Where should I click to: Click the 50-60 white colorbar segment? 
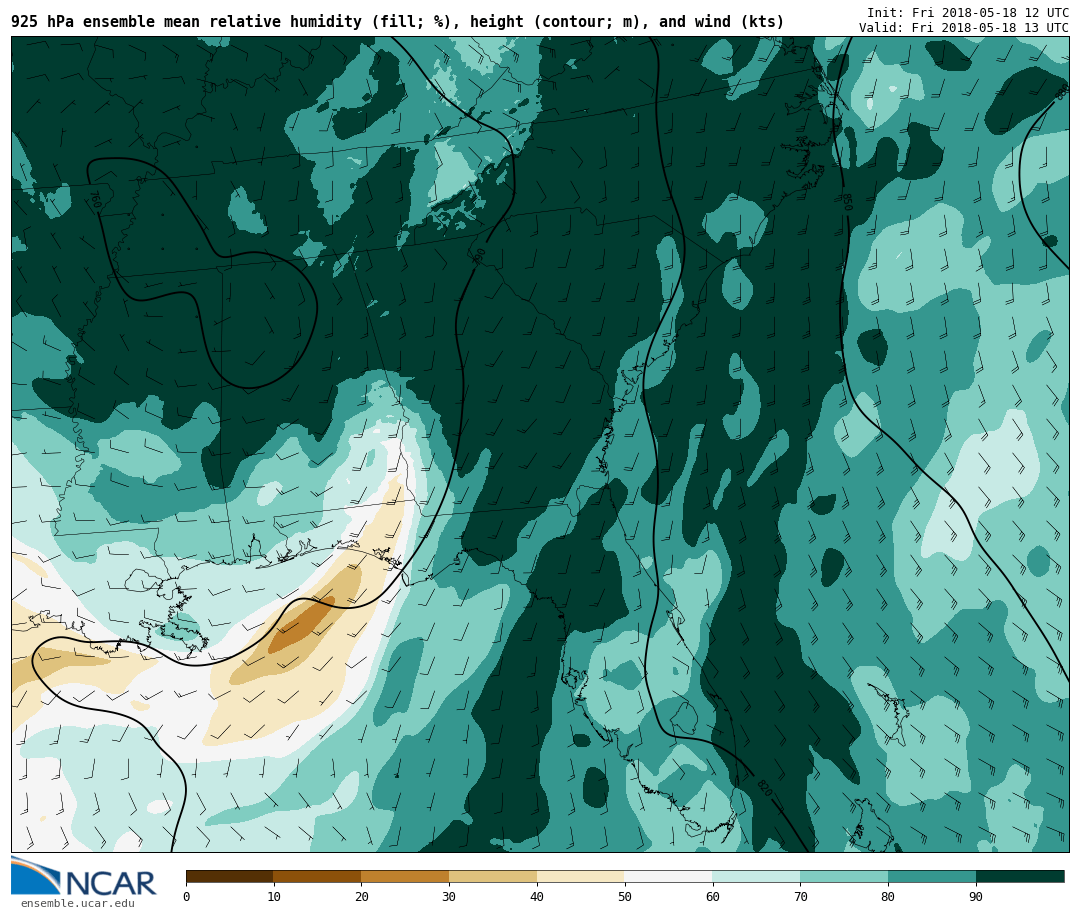[x=668, y=877]
